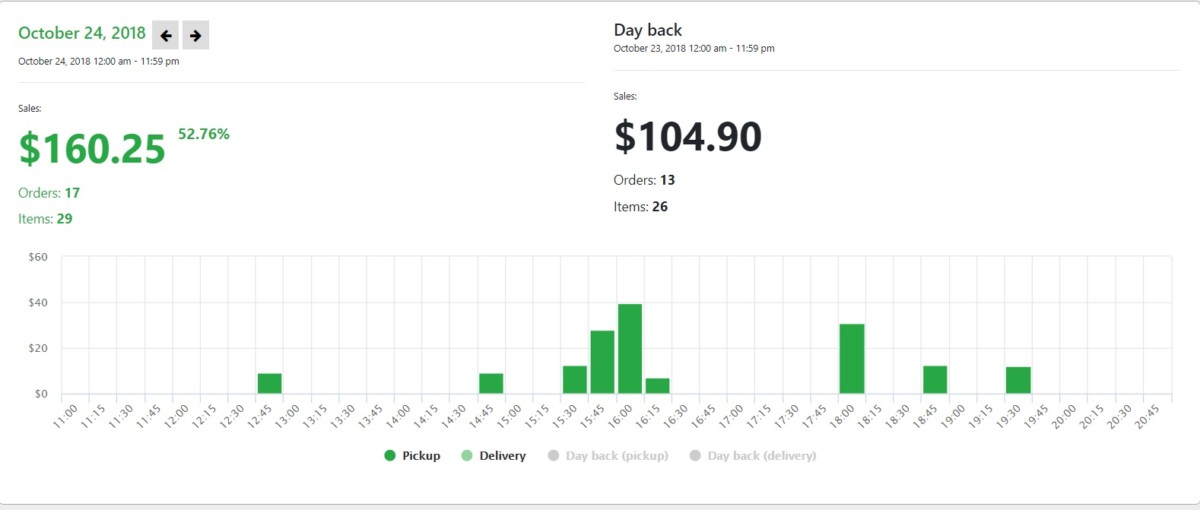1200x510 pixels.
Task: Go to the previous day with left arrow
Action: (x=166, y=35)
